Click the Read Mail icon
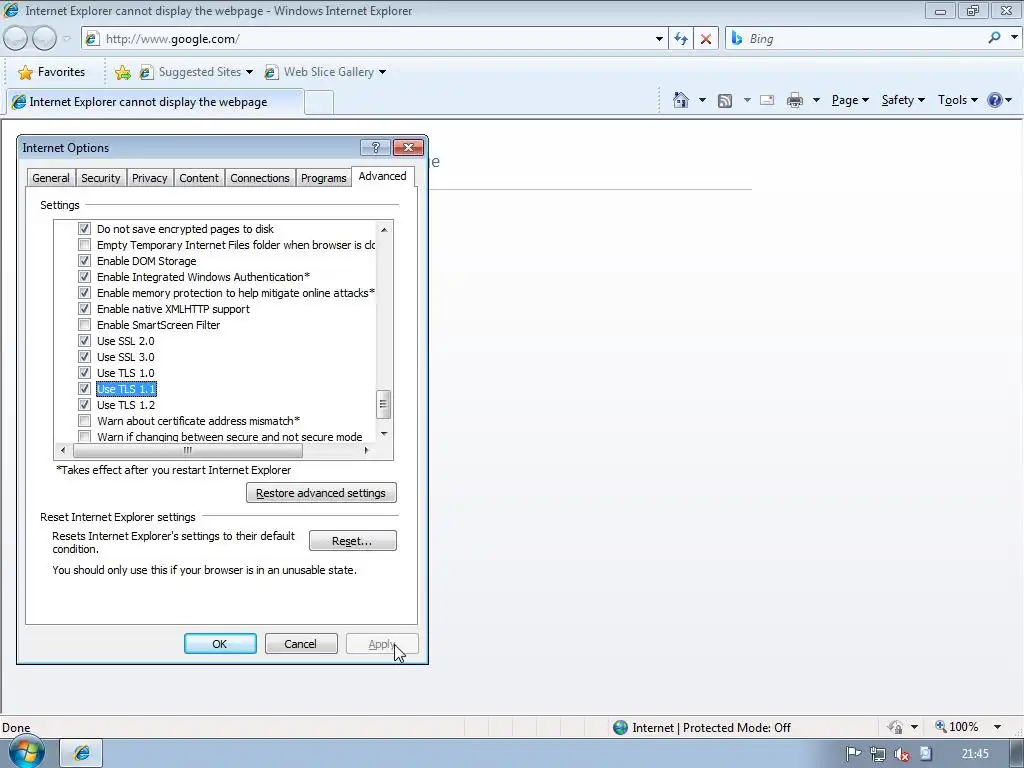The width and height of the screenshot is (1024, 768). tap(767, 101)
